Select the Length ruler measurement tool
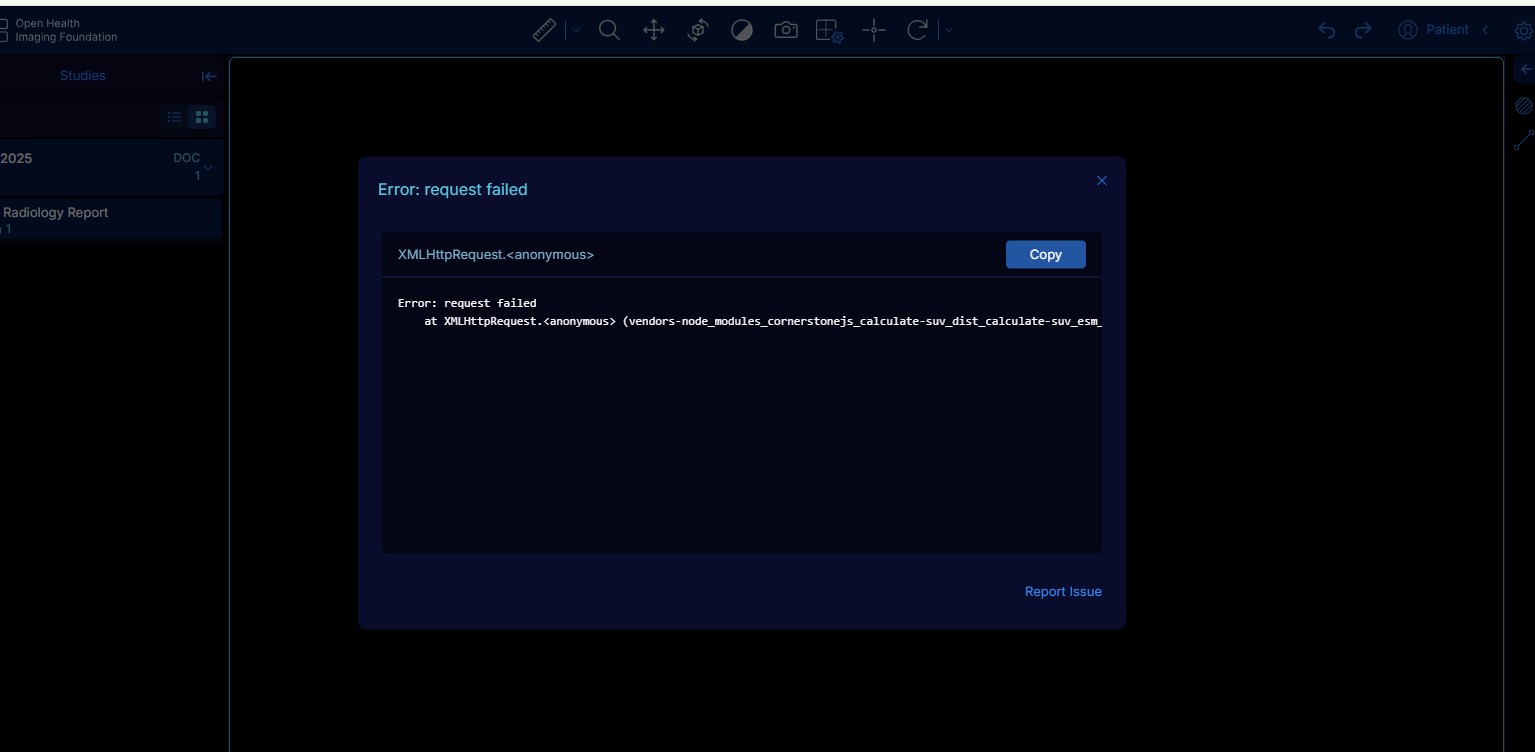Viewport: 1535px width, 752px height. pos(544,30)
